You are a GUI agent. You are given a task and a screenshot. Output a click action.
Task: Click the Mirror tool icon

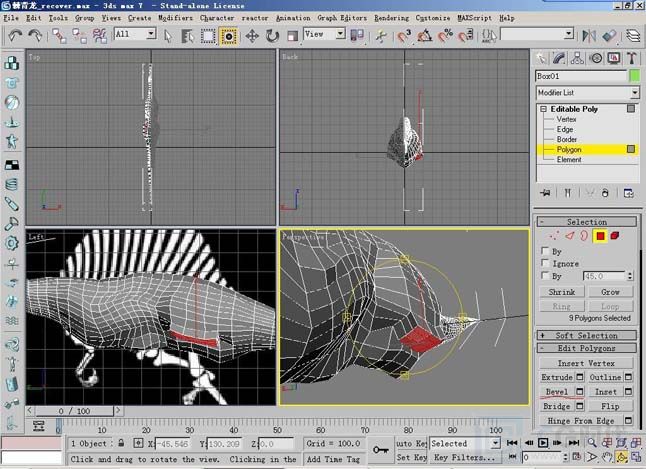[x=589, y=36]
